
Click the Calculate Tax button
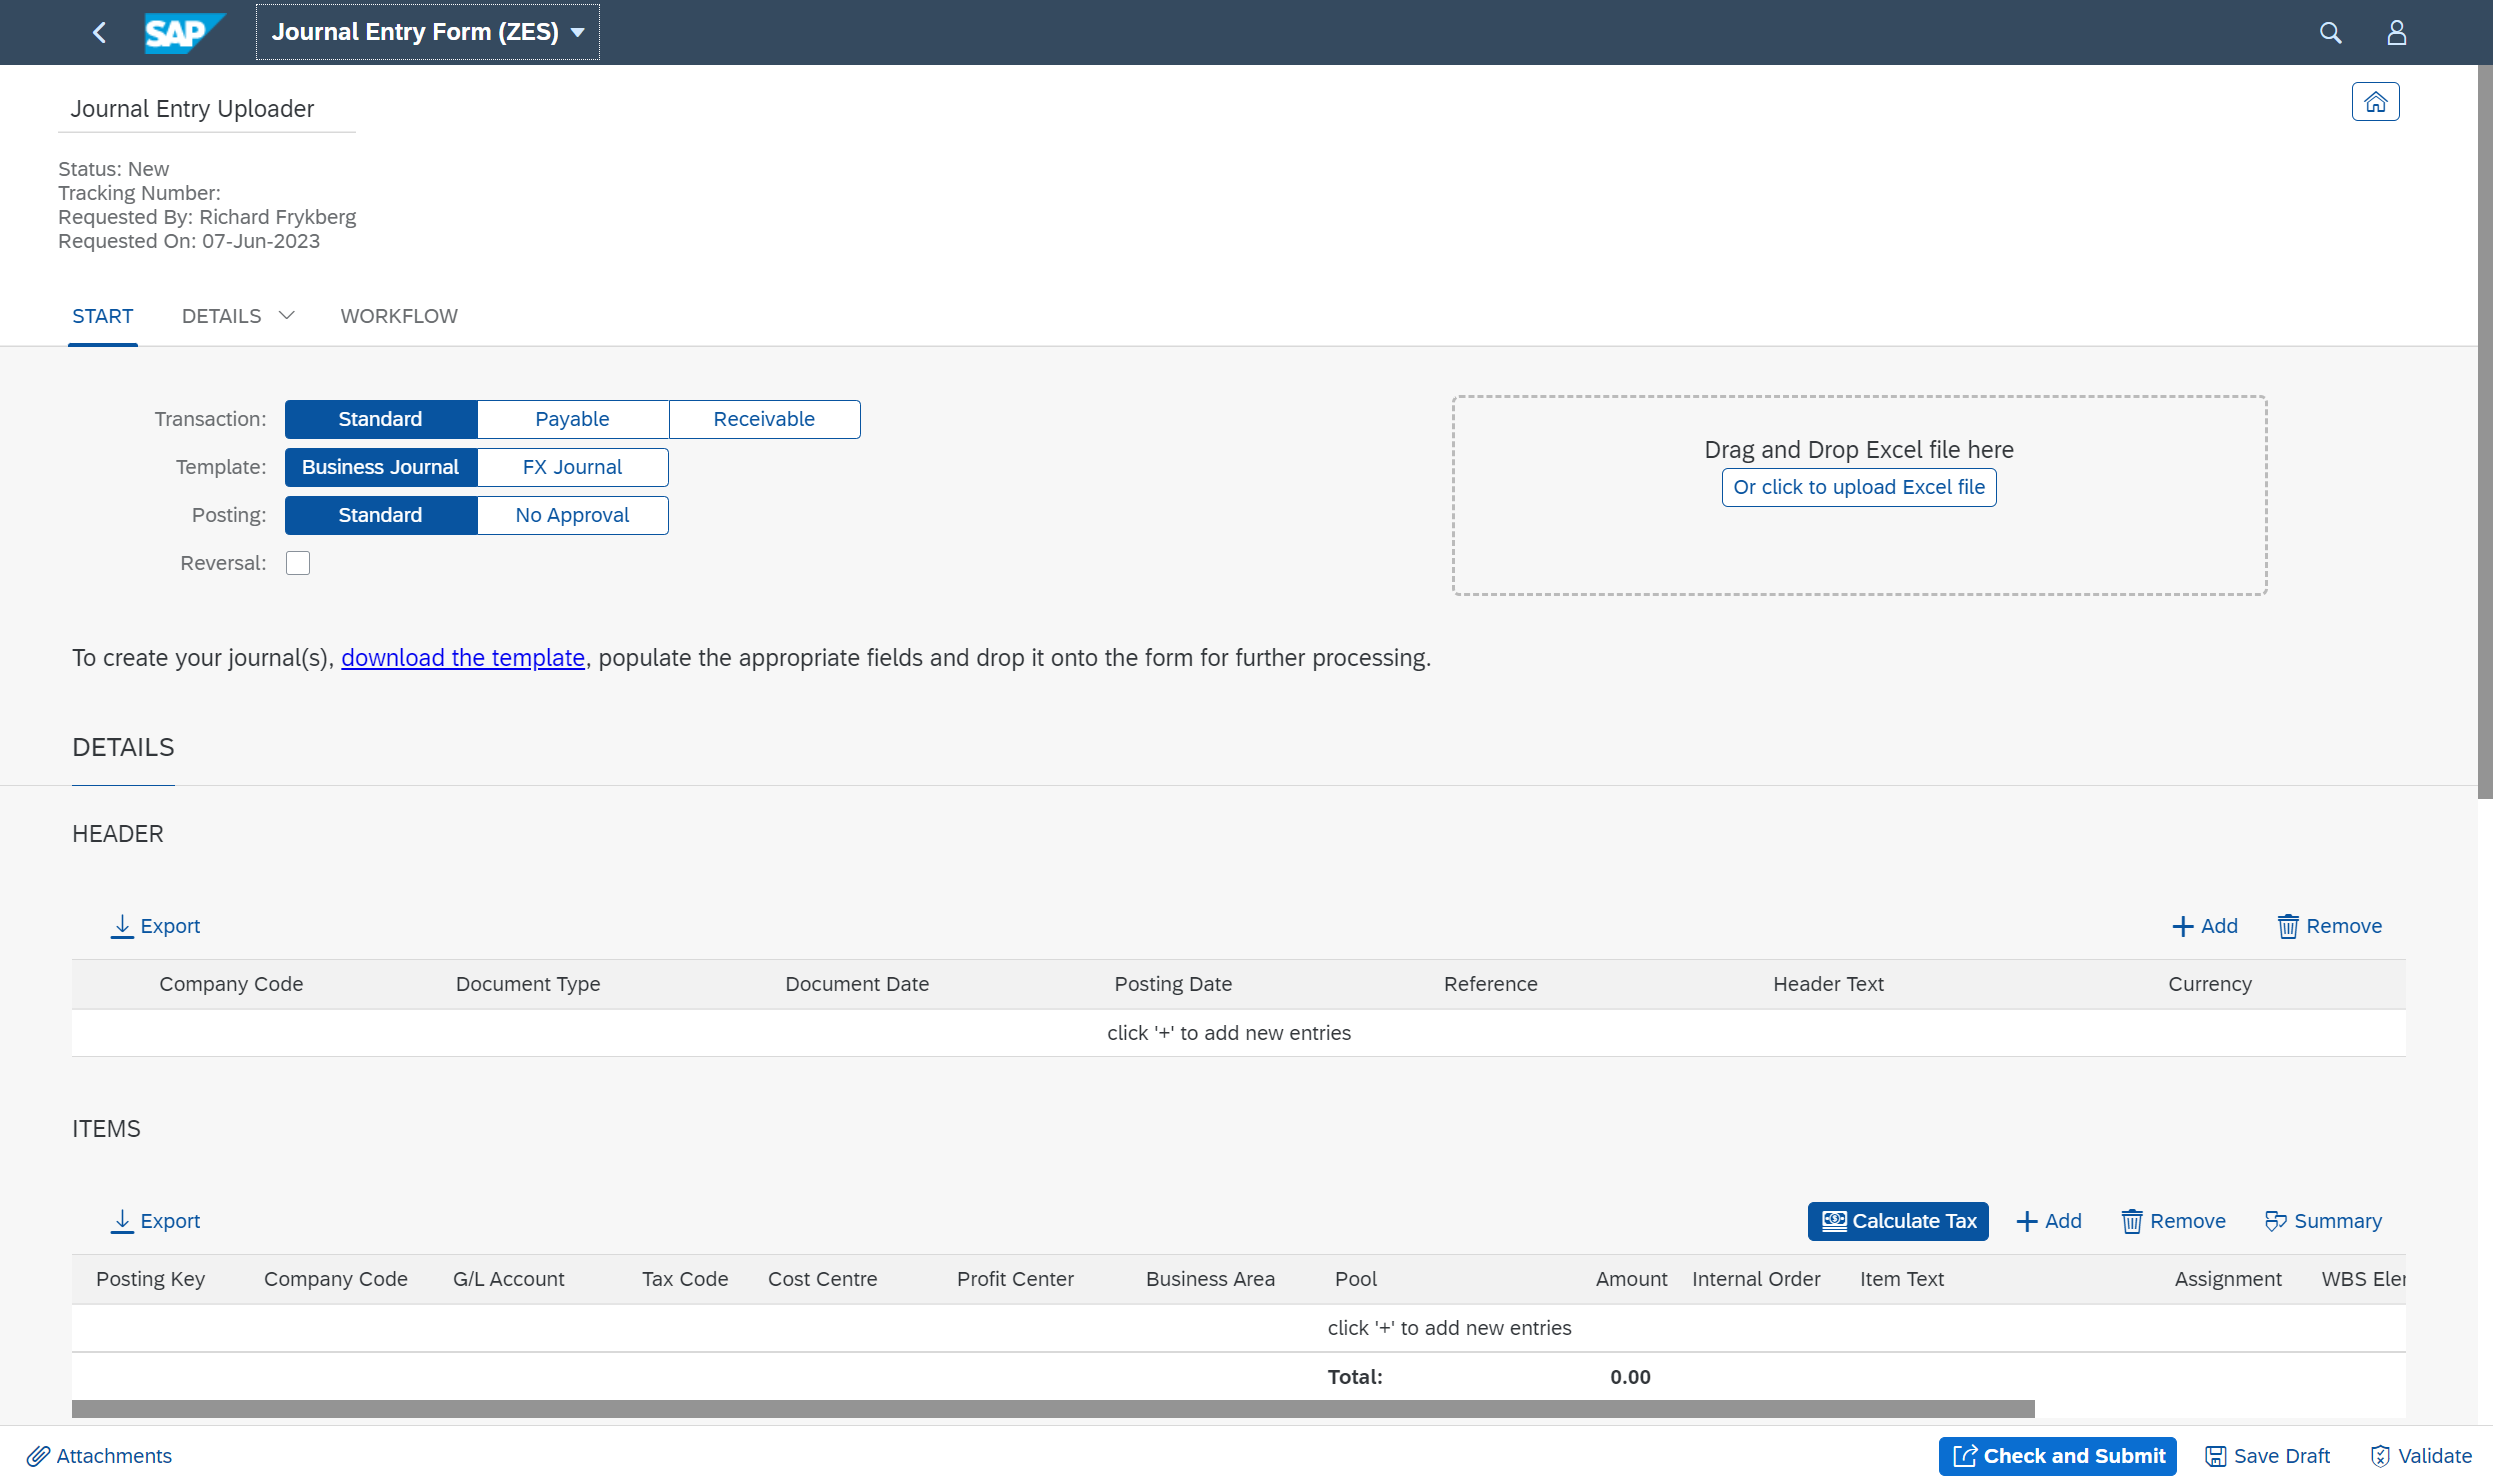[1896, 1220]
